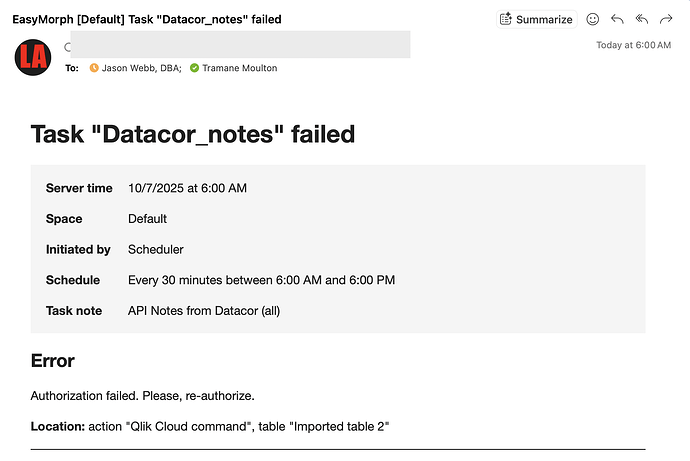The width and height of the screenshot is (690, 461).
Task: Open the Tramane Moulton recipient contact
Action: click(x=239, y=68)
